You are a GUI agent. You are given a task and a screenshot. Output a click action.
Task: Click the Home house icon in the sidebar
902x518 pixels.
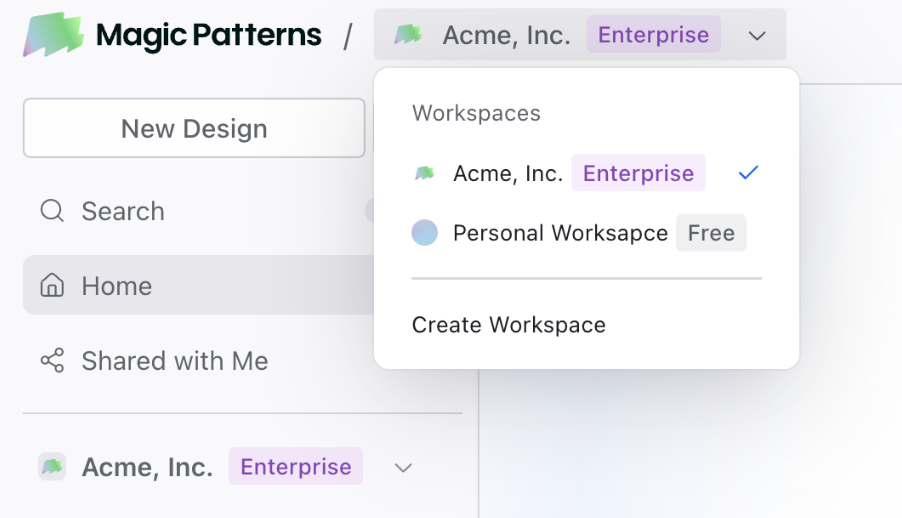(x=51, y=286)
